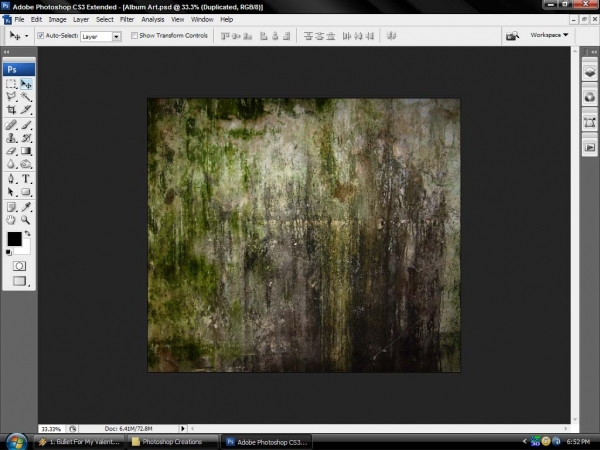Activate the Crop tool
The width and height of the screenshot is (600, 450).
11,110
